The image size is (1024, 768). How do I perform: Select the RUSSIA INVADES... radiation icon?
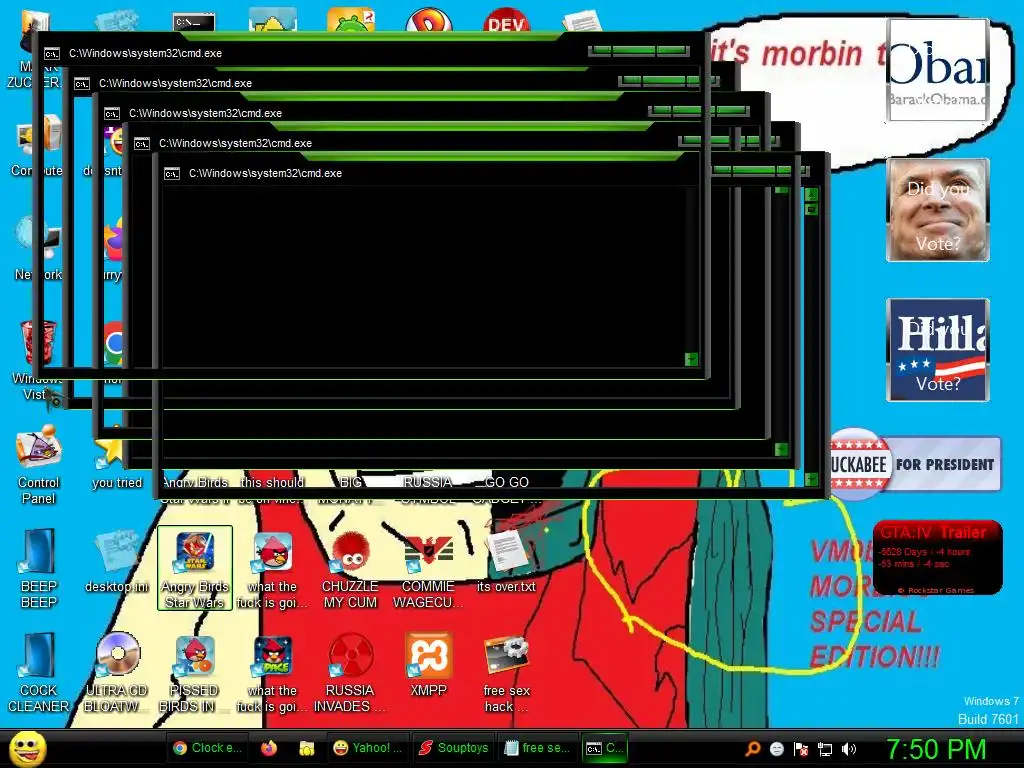click(351, 655)
